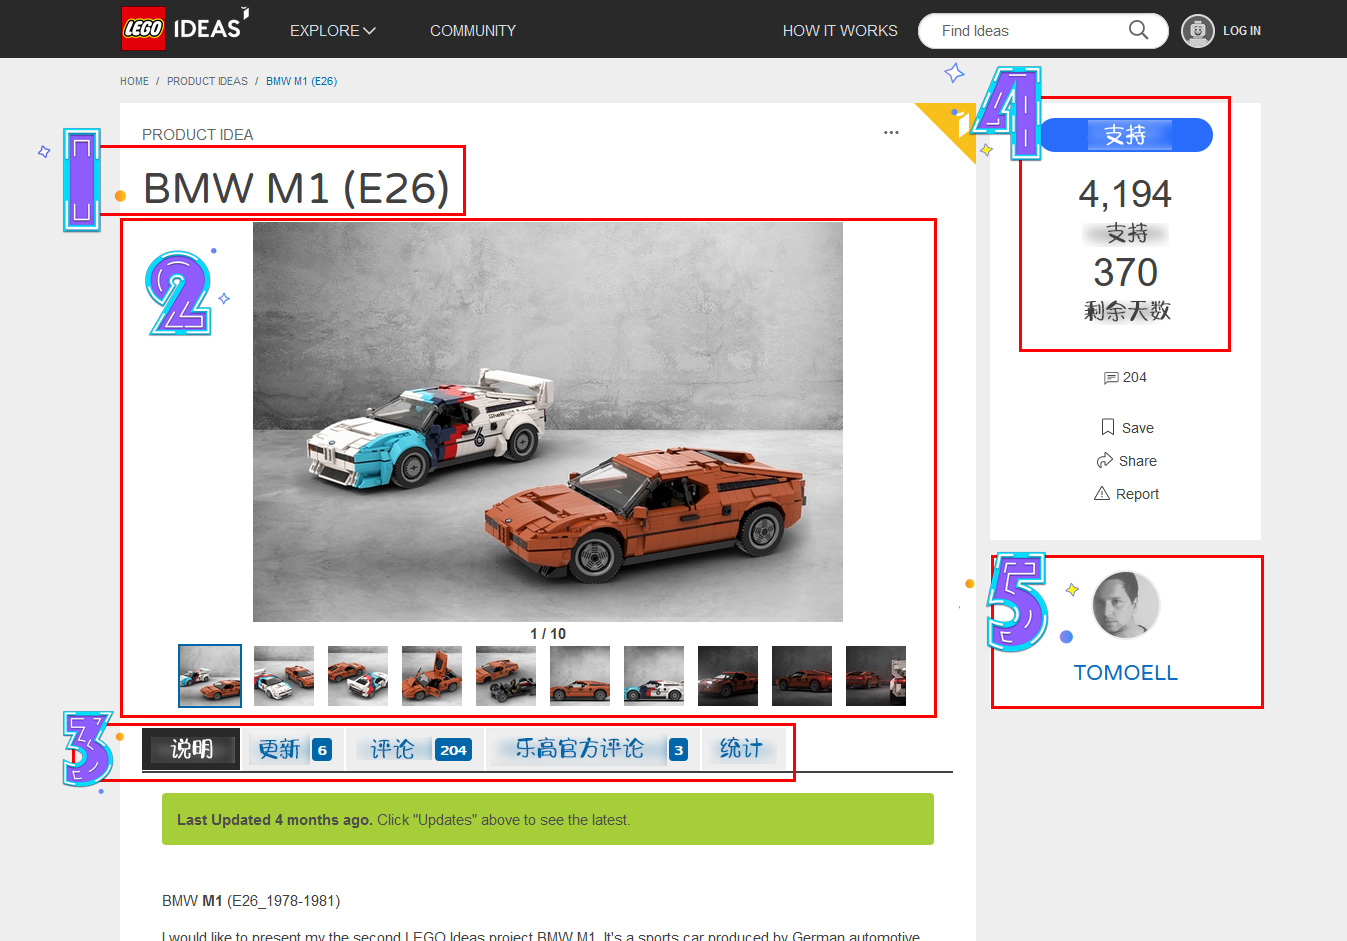This screenshot has height=941, width=1347.
Task: Click the main BMW M1 gallery image
Action: click(x=548, y=422)
